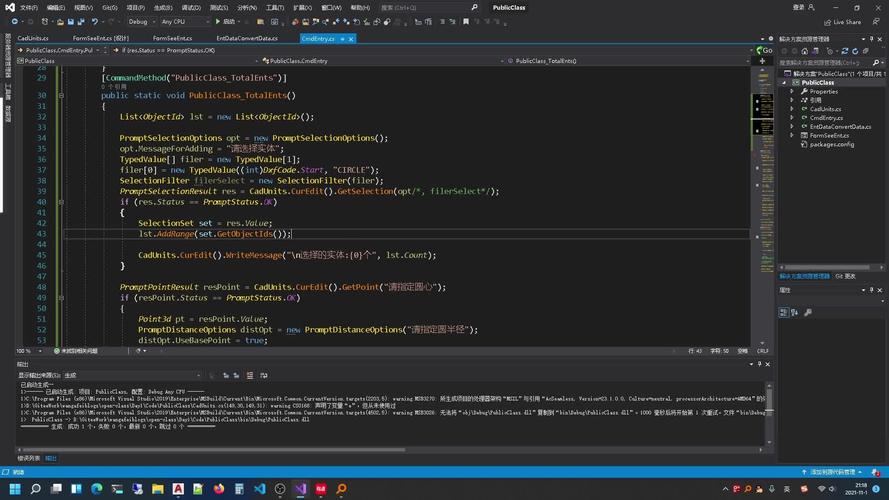This screenshot has height=500, width=889.
Task: Expand the Properties node in Solution Explorer
Action: coord(792,91)
